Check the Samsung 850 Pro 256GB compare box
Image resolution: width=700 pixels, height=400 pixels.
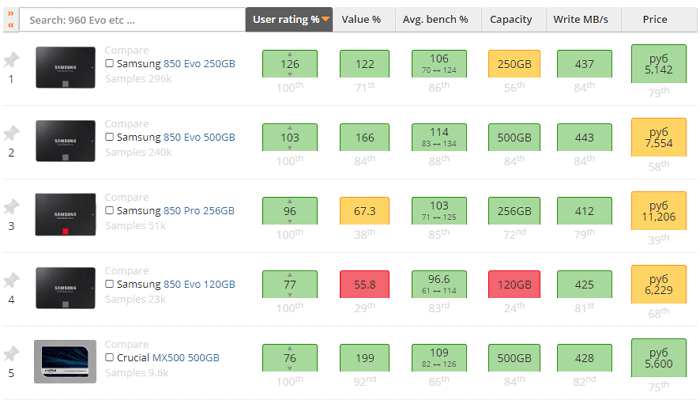[x=110, y=211]
